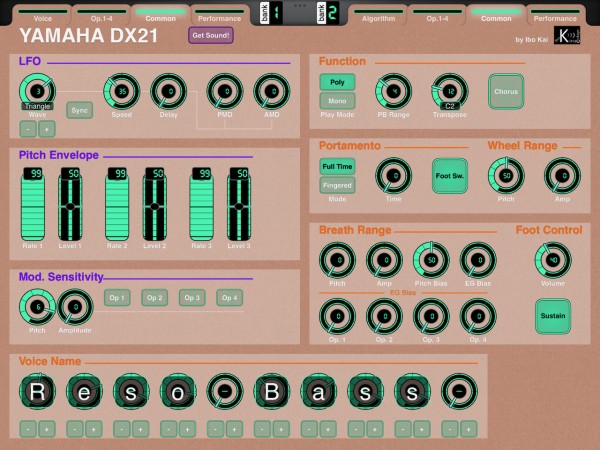The height and width of the screenshot is (450, 600).
Task: Click the Breath Pitch Bias knob
Action: pyautogui.click(x=431, y=260)
